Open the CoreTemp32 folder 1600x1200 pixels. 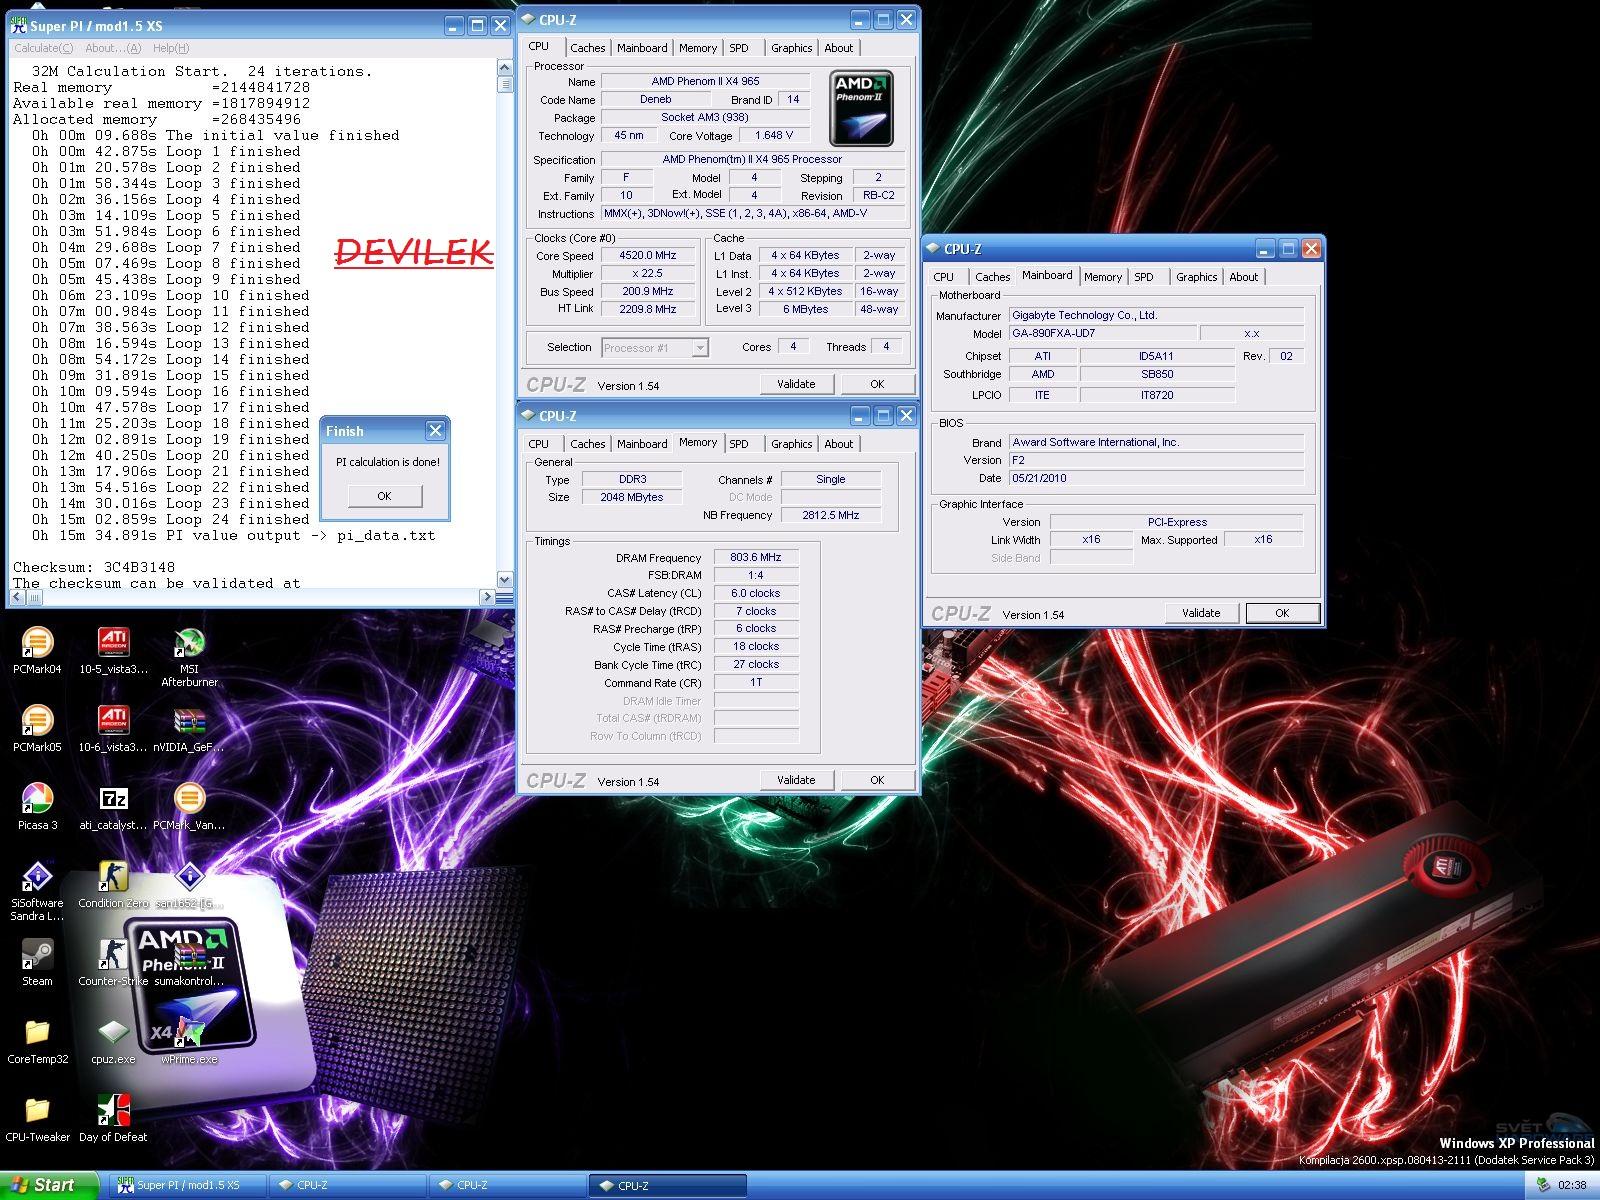(37, 1041)
